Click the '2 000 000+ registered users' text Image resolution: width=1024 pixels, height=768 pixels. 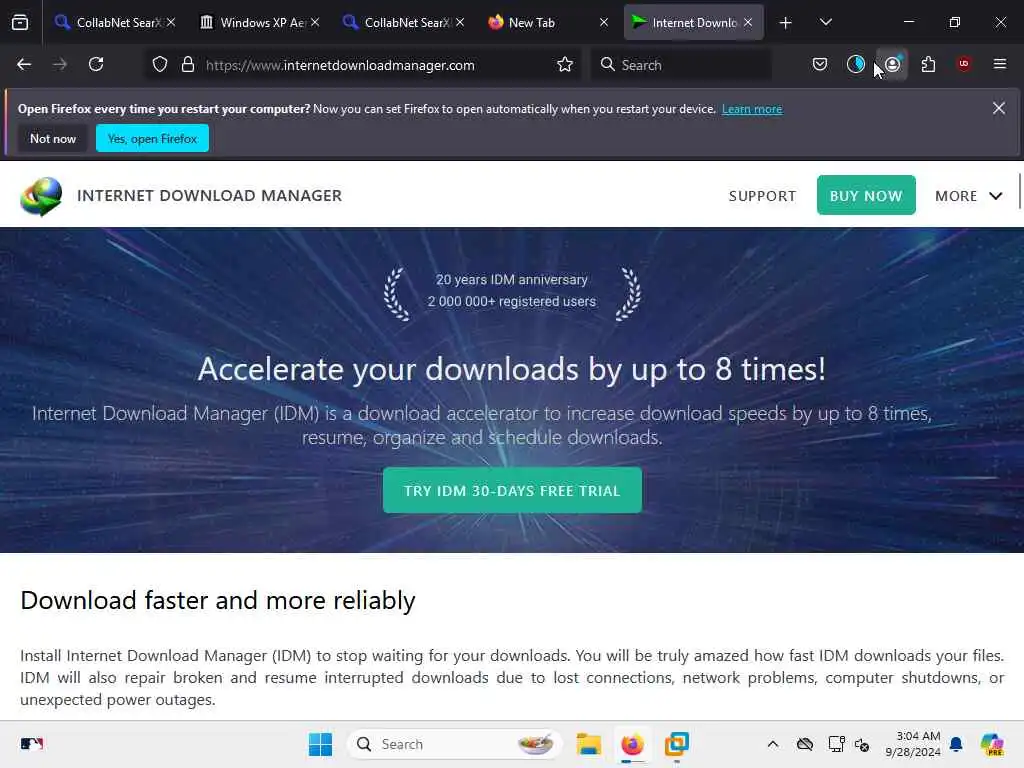512,302
